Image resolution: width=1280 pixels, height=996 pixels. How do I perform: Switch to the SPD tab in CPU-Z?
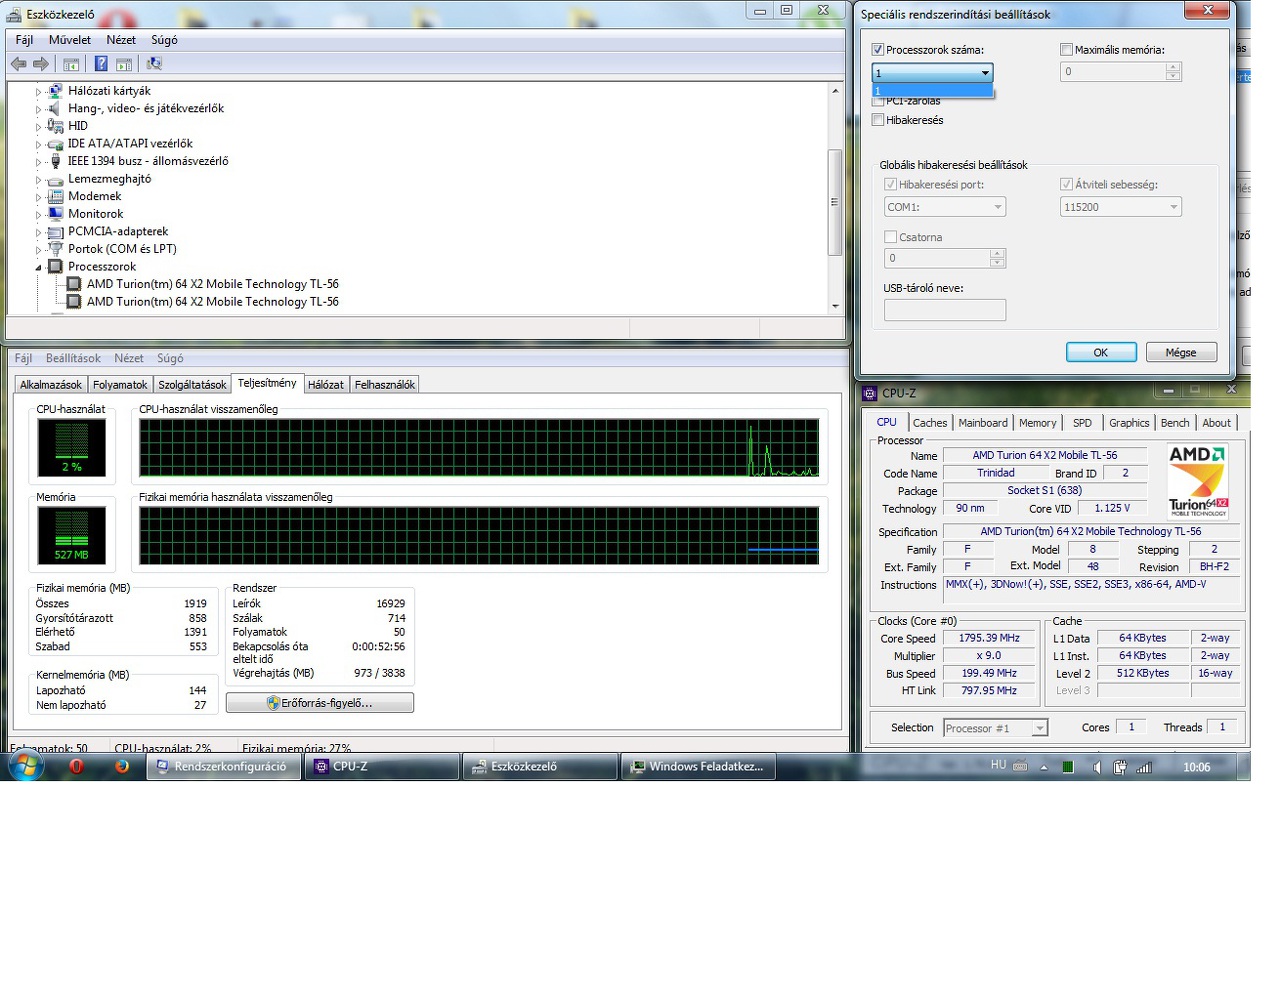1082,423
